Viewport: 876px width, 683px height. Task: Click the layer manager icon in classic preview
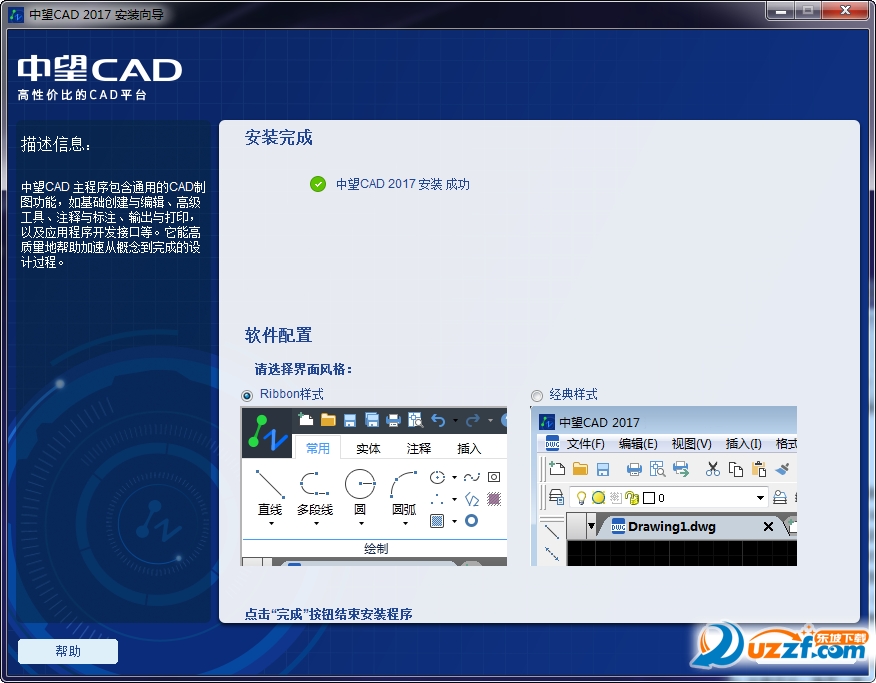click(x=556, y=497)
